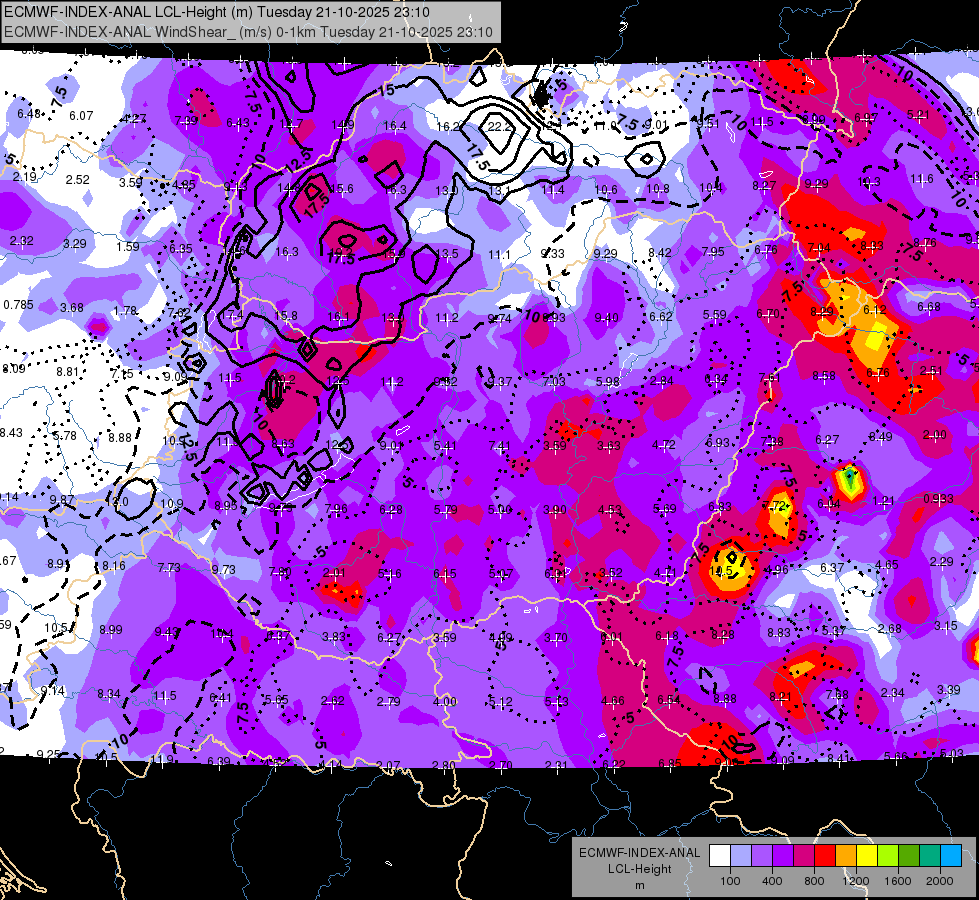
Task: Click the shear value 11.6
Action: (922, 179)
